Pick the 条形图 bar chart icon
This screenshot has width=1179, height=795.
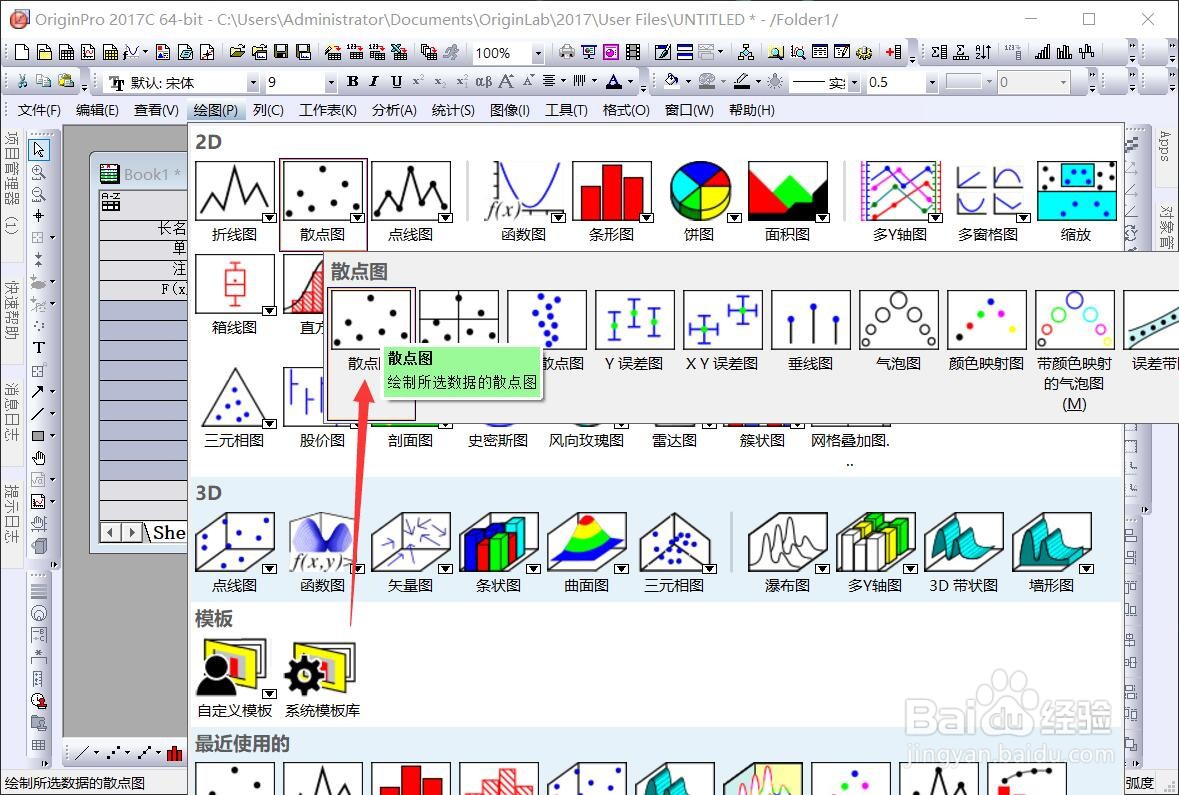[611, 192]
